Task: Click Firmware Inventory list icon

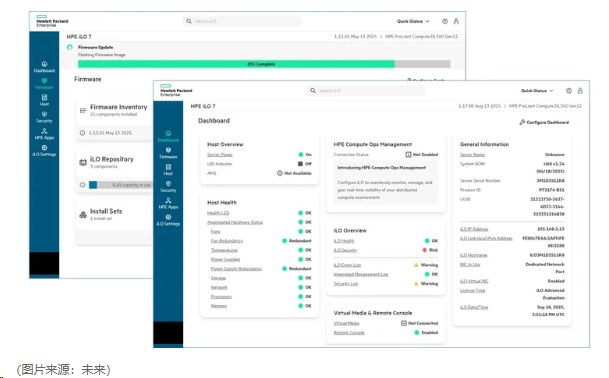Action: pyautogui.click(x=83, y=110)
